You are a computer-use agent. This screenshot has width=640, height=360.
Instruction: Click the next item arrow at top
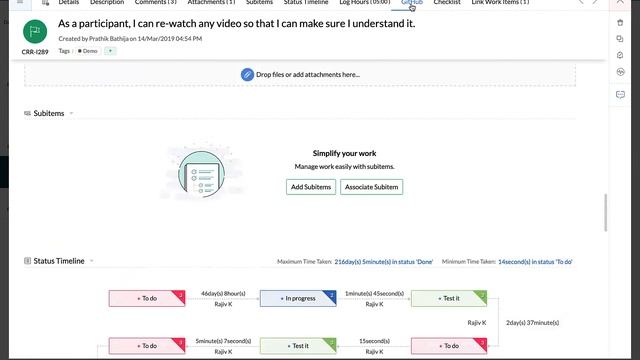click(595, 2)
